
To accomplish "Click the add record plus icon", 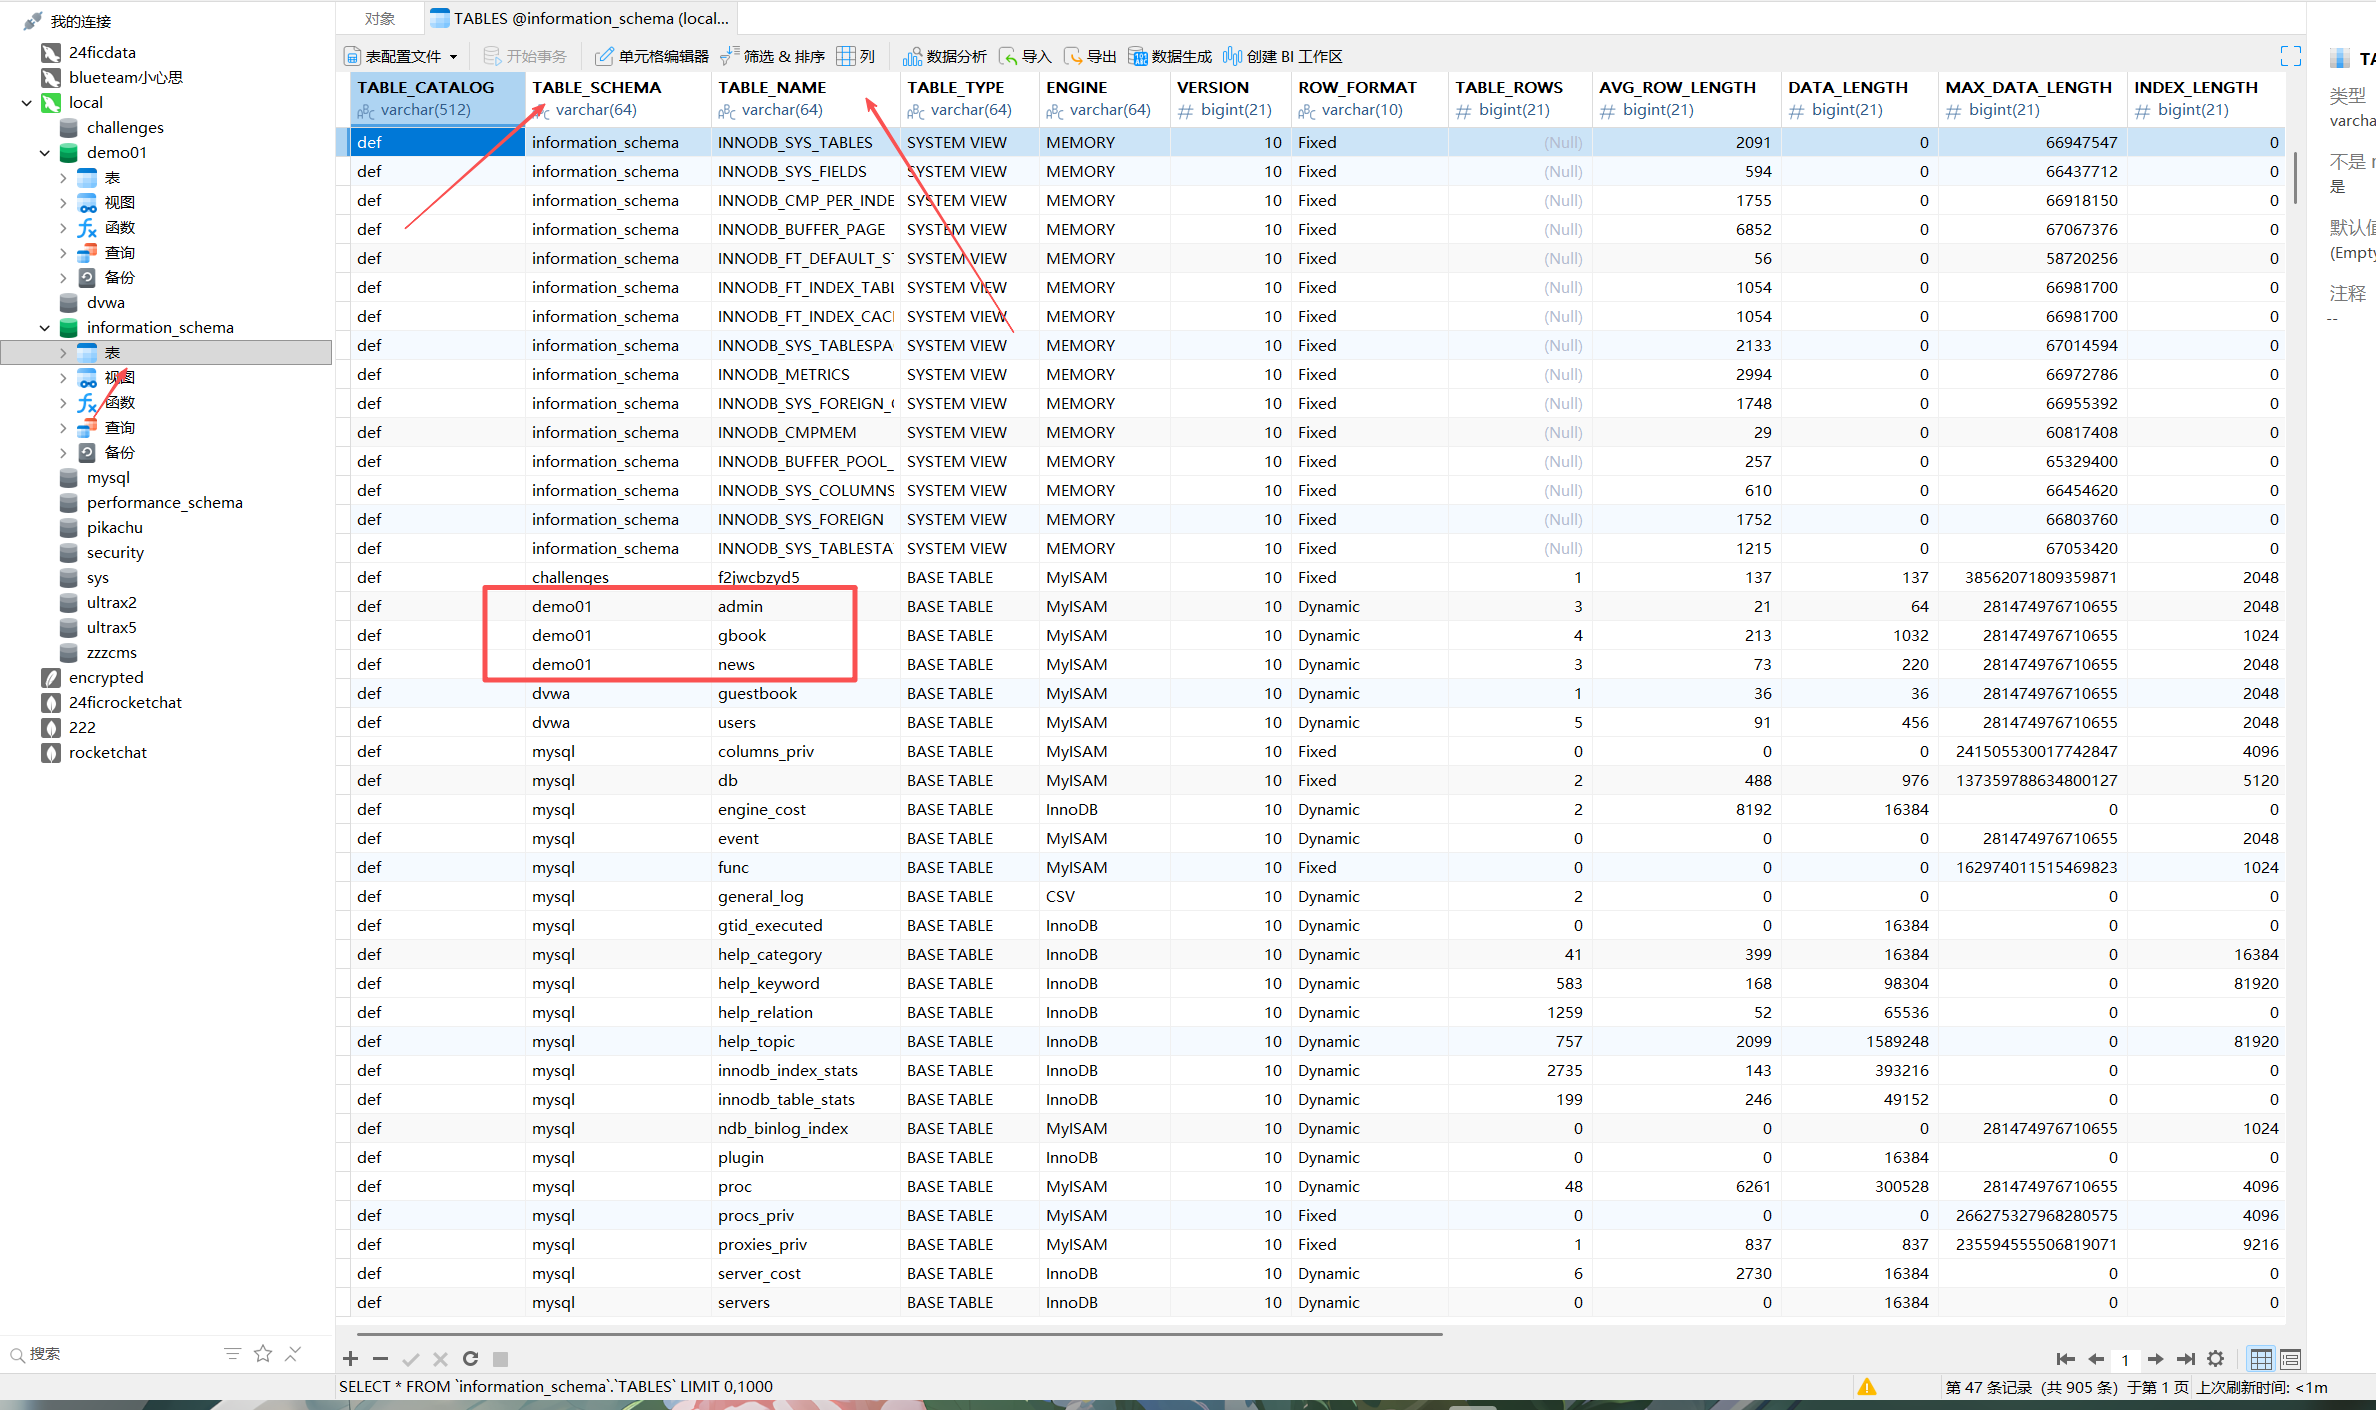I will tap(350, 1358).
